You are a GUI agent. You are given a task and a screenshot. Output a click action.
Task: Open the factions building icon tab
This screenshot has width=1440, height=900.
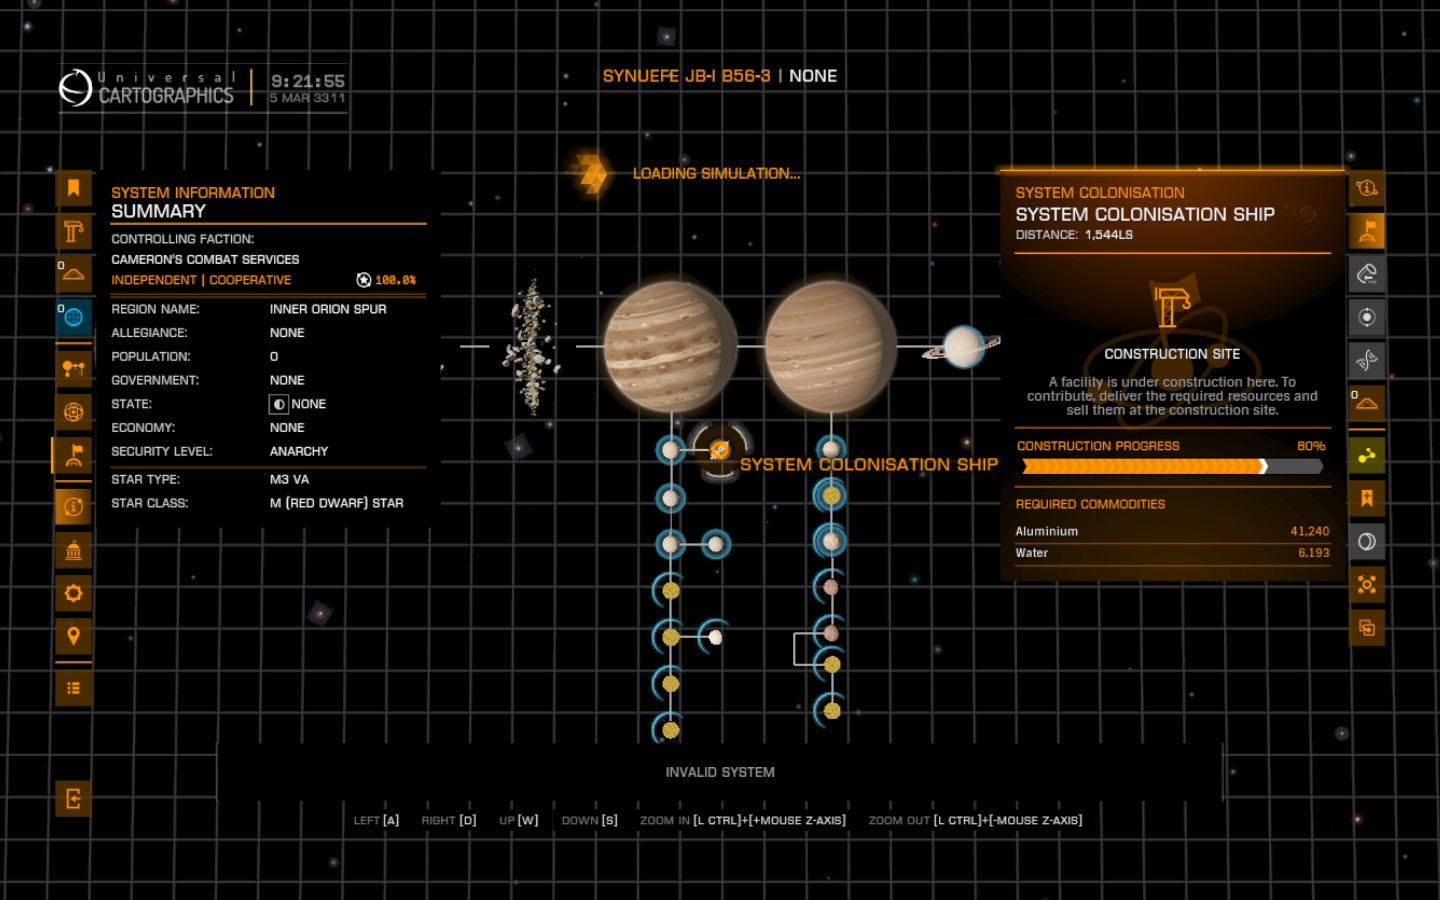tap(73, 550)
